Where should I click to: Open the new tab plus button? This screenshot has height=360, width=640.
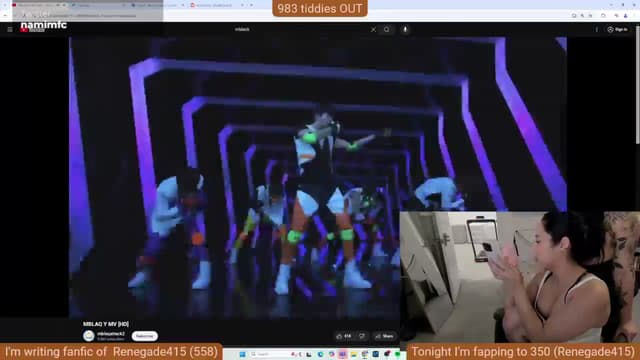click(x=251, y=5)
